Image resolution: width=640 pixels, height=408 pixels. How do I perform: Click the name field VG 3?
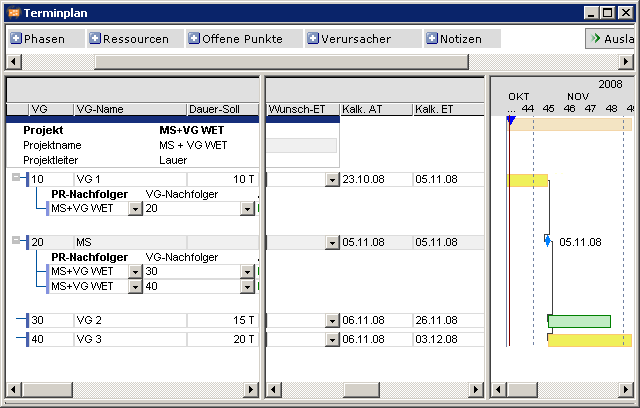point(130,339)
